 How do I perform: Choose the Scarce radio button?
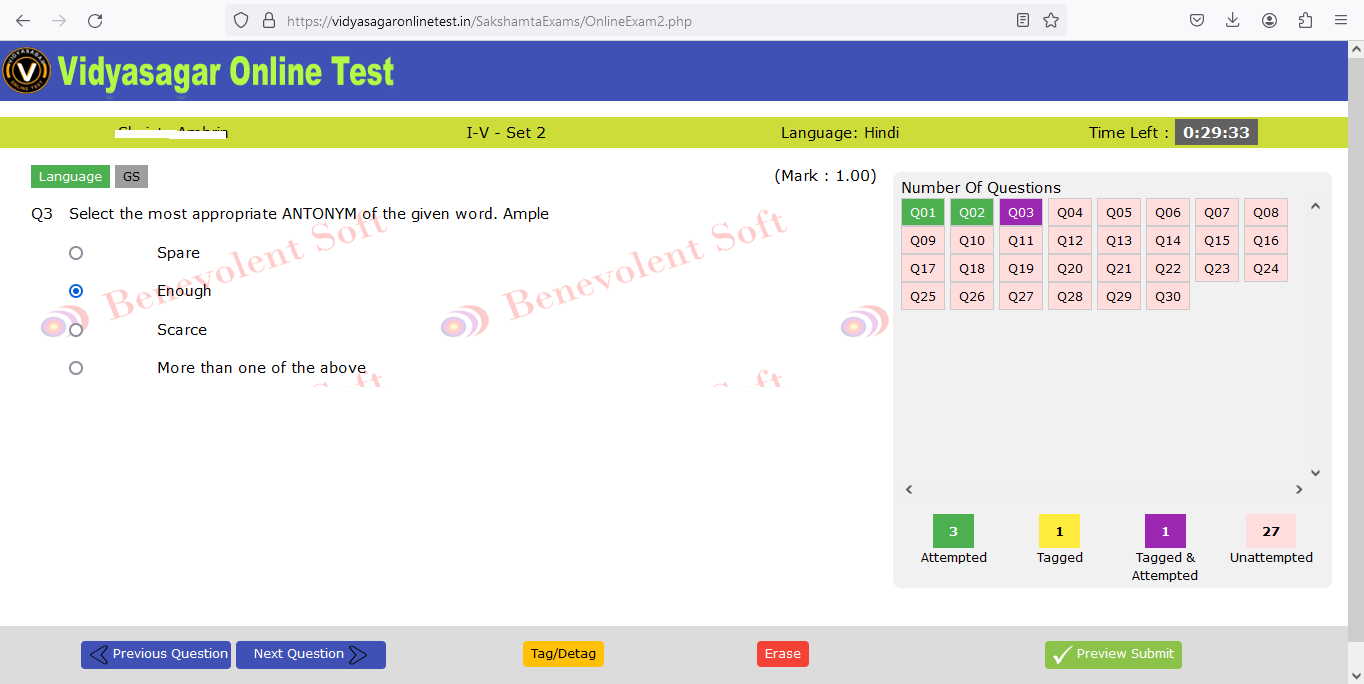pos(76,330)
